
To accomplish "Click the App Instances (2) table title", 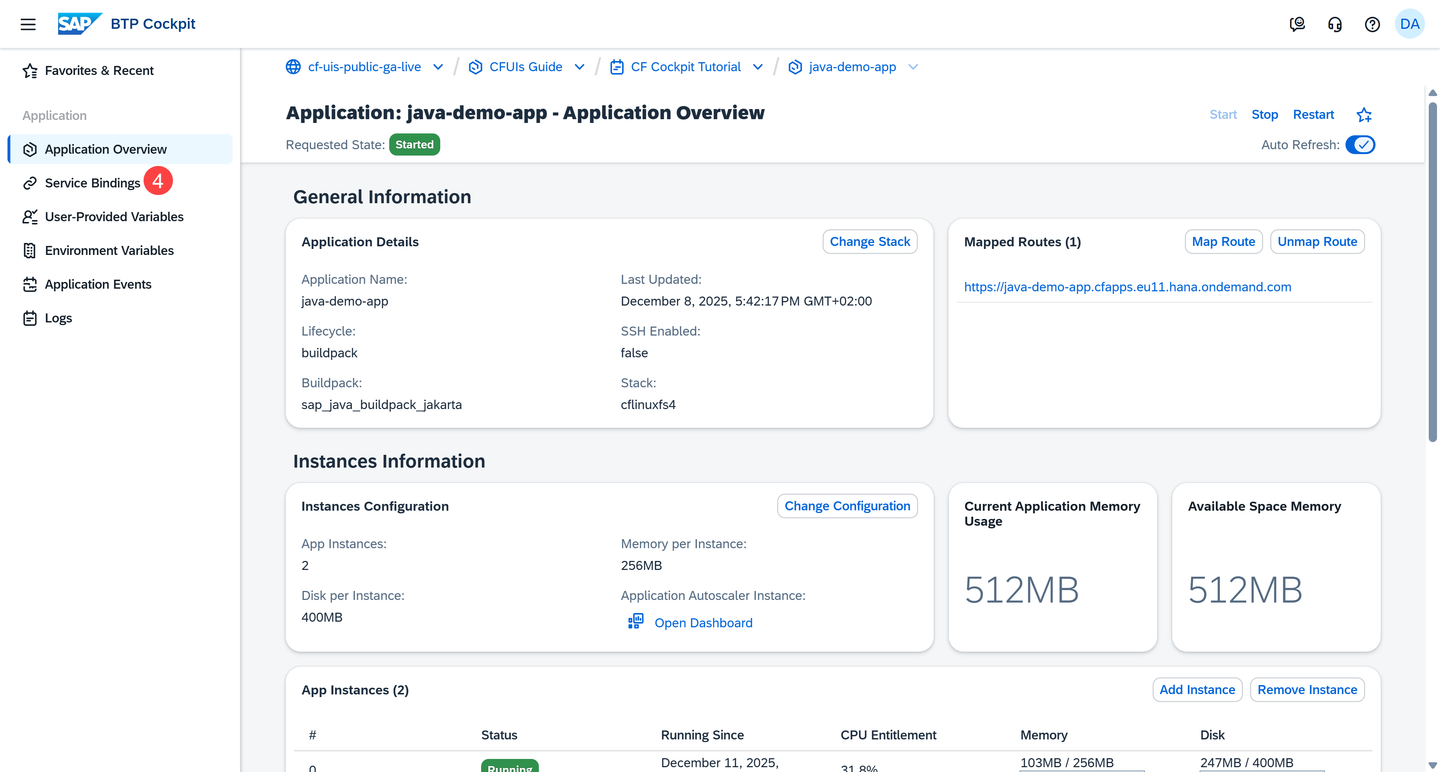I will tap(355, 690).
